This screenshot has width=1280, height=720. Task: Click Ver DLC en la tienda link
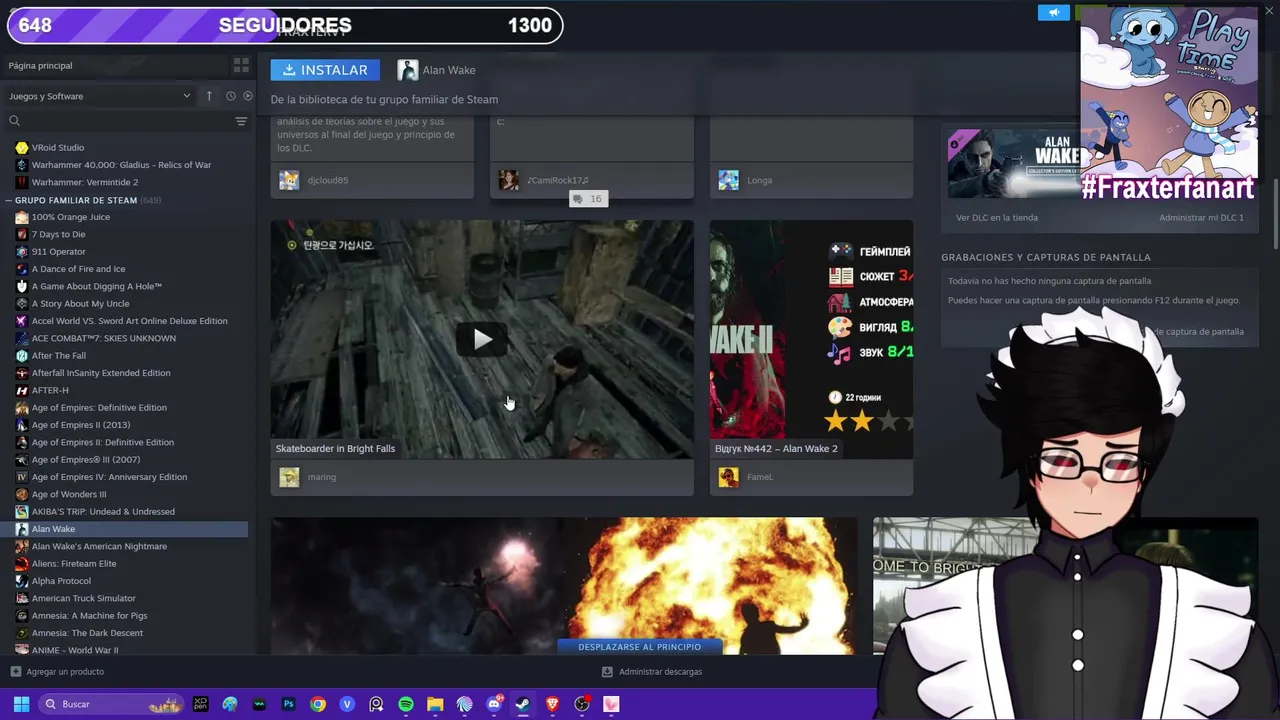coord(996,217)
